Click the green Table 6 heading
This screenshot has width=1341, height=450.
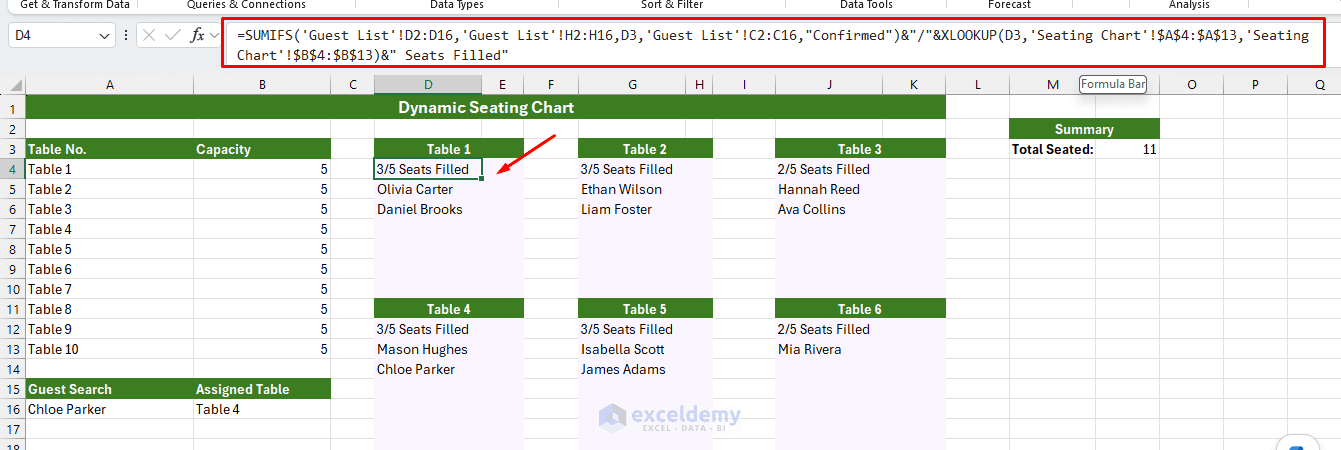(860, 310)
